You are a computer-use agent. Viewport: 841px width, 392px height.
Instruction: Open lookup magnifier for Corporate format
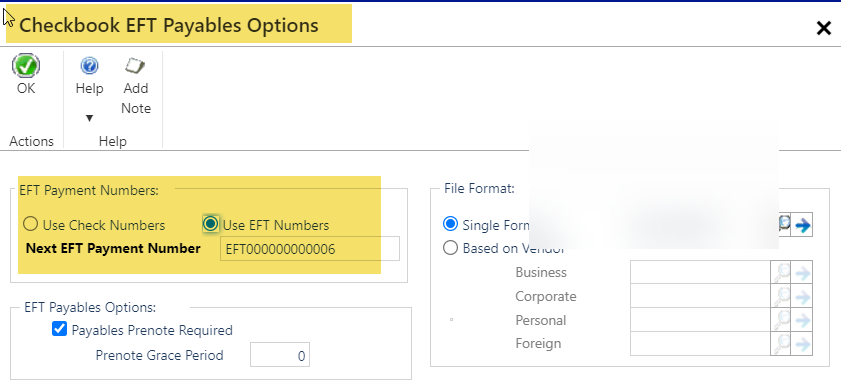[781, 296]
